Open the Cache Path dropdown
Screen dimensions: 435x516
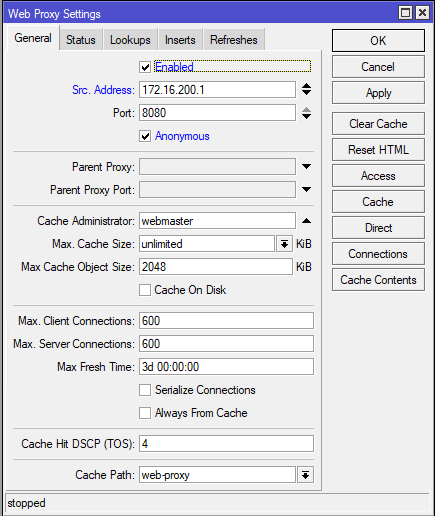tap(305, 474)
